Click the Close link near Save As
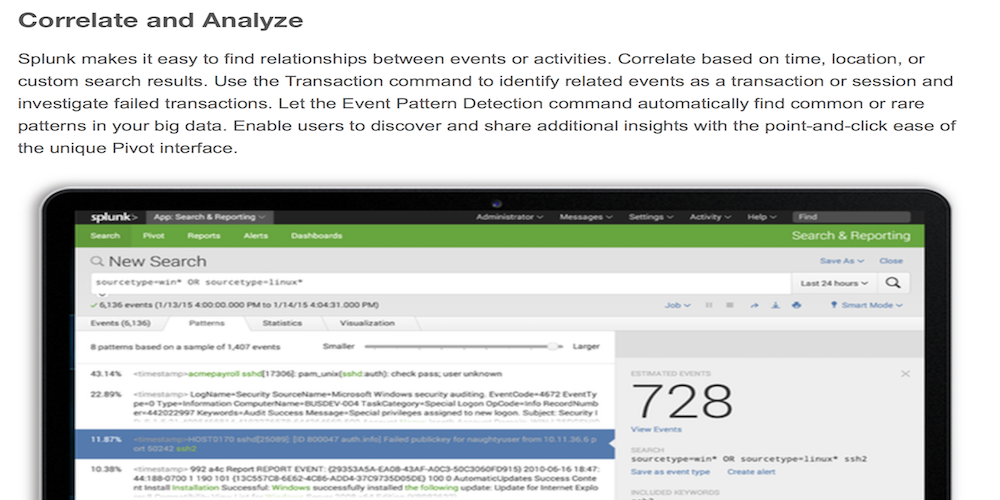 (x=891, y=261)
